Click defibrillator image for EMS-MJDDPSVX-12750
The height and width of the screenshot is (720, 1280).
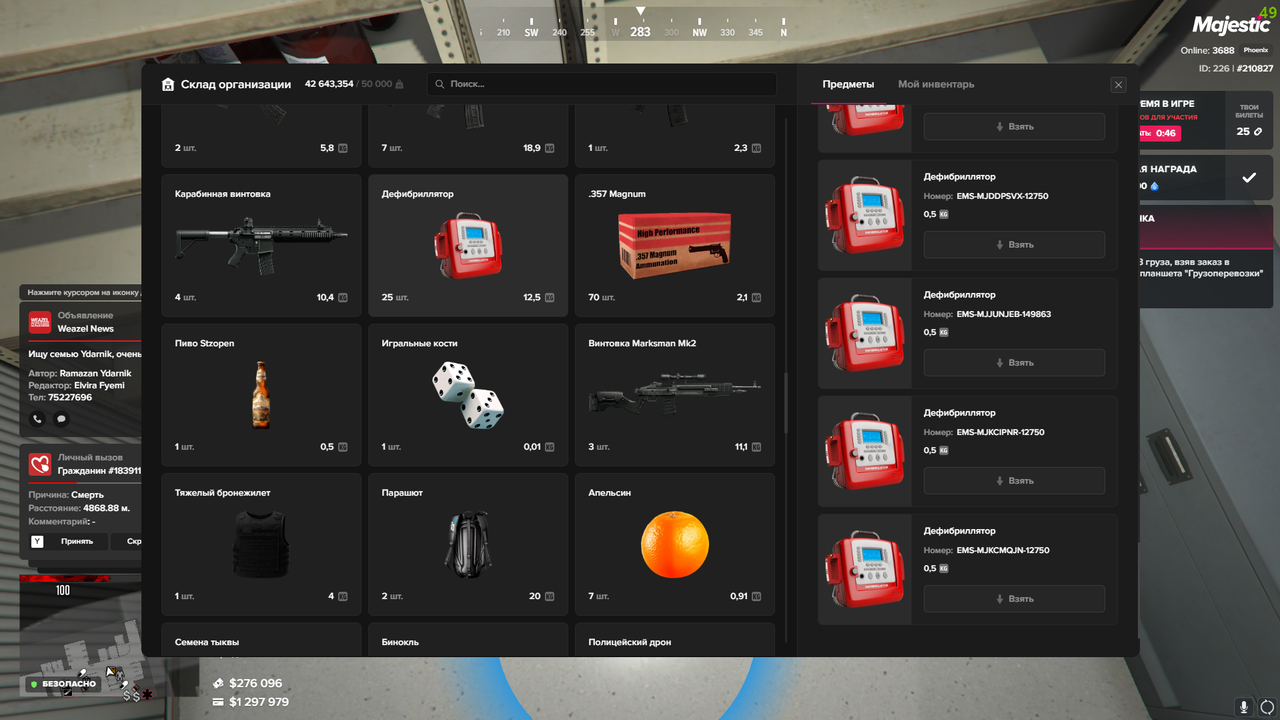pos(864,215)
